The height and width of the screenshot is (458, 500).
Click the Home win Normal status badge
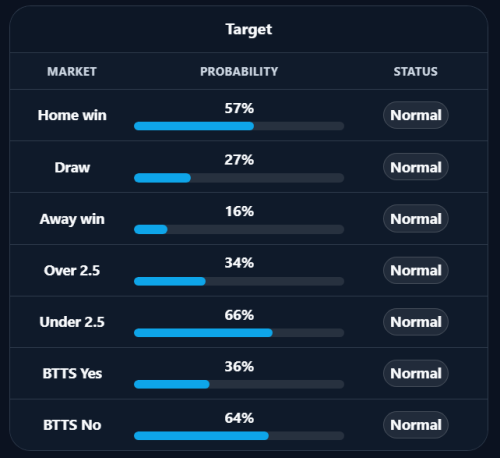(416, 115)
